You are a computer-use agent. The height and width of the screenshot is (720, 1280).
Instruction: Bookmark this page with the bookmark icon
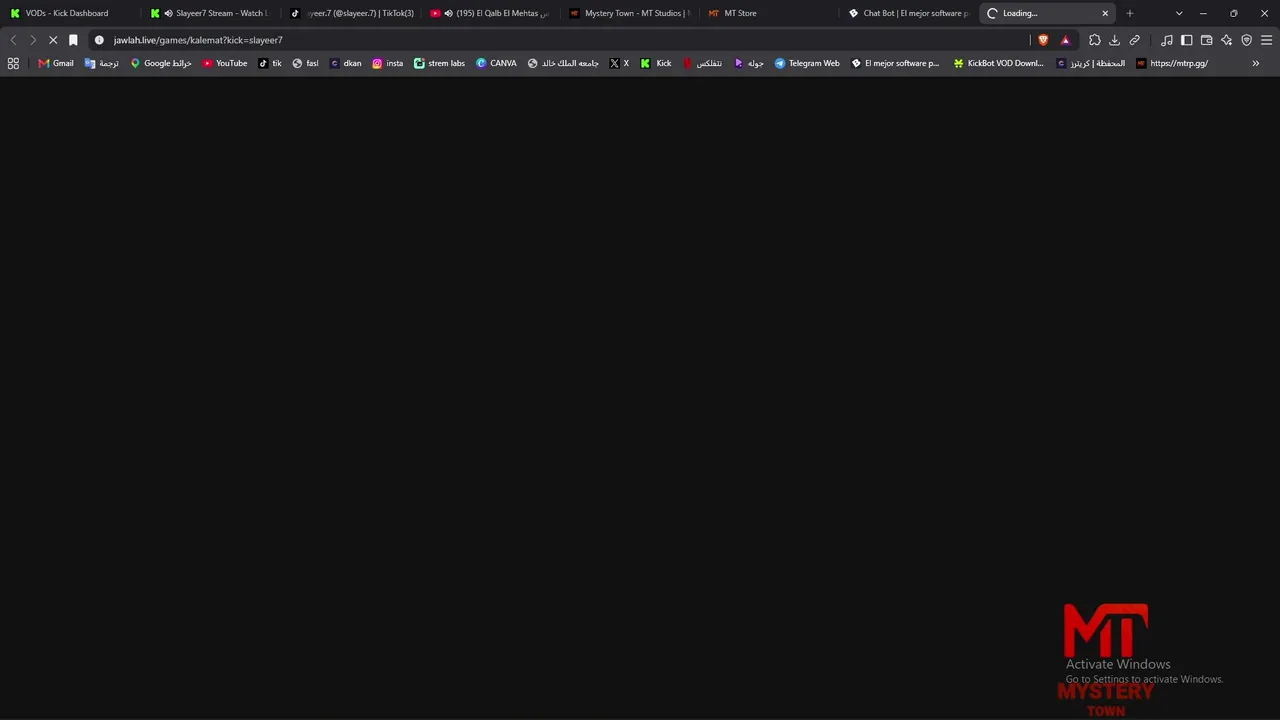[73, 40]
